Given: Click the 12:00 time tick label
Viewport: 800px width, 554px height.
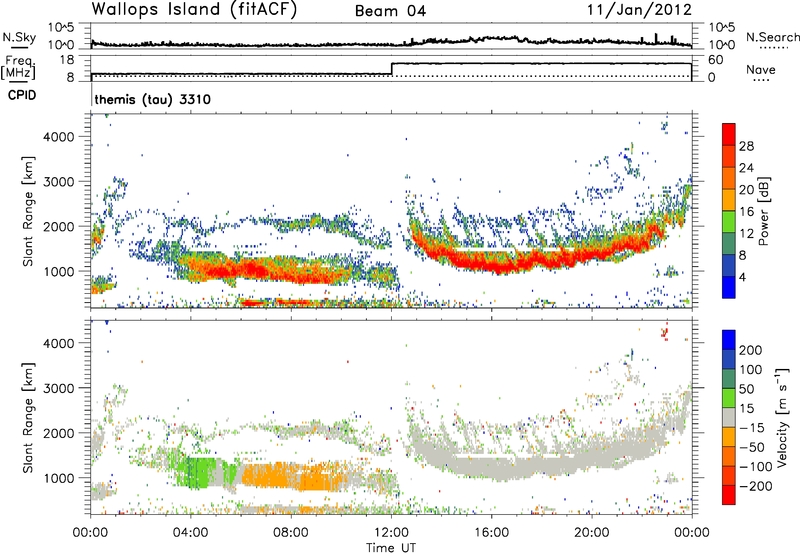Looking at the screenshot, I should (x=391, y=533).
